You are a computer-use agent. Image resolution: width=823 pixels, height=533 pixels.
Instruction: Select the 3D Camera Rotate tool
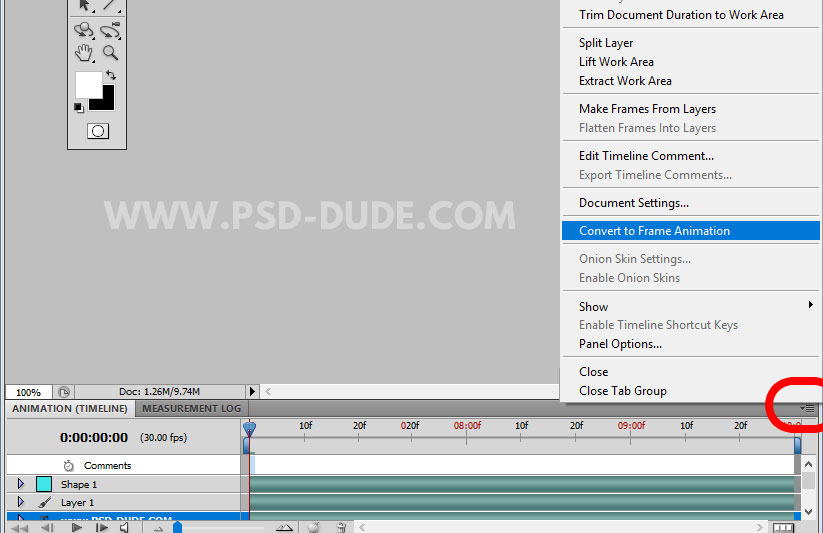110,30
